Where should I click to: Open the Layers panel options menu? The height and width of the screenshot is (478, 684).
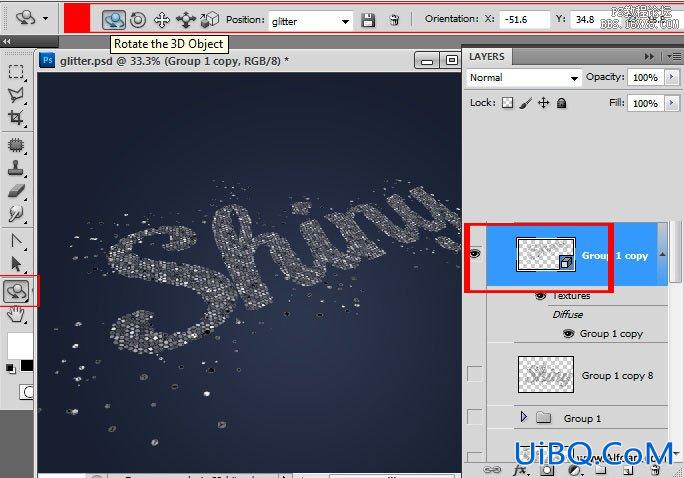click(x=674, y=56)
